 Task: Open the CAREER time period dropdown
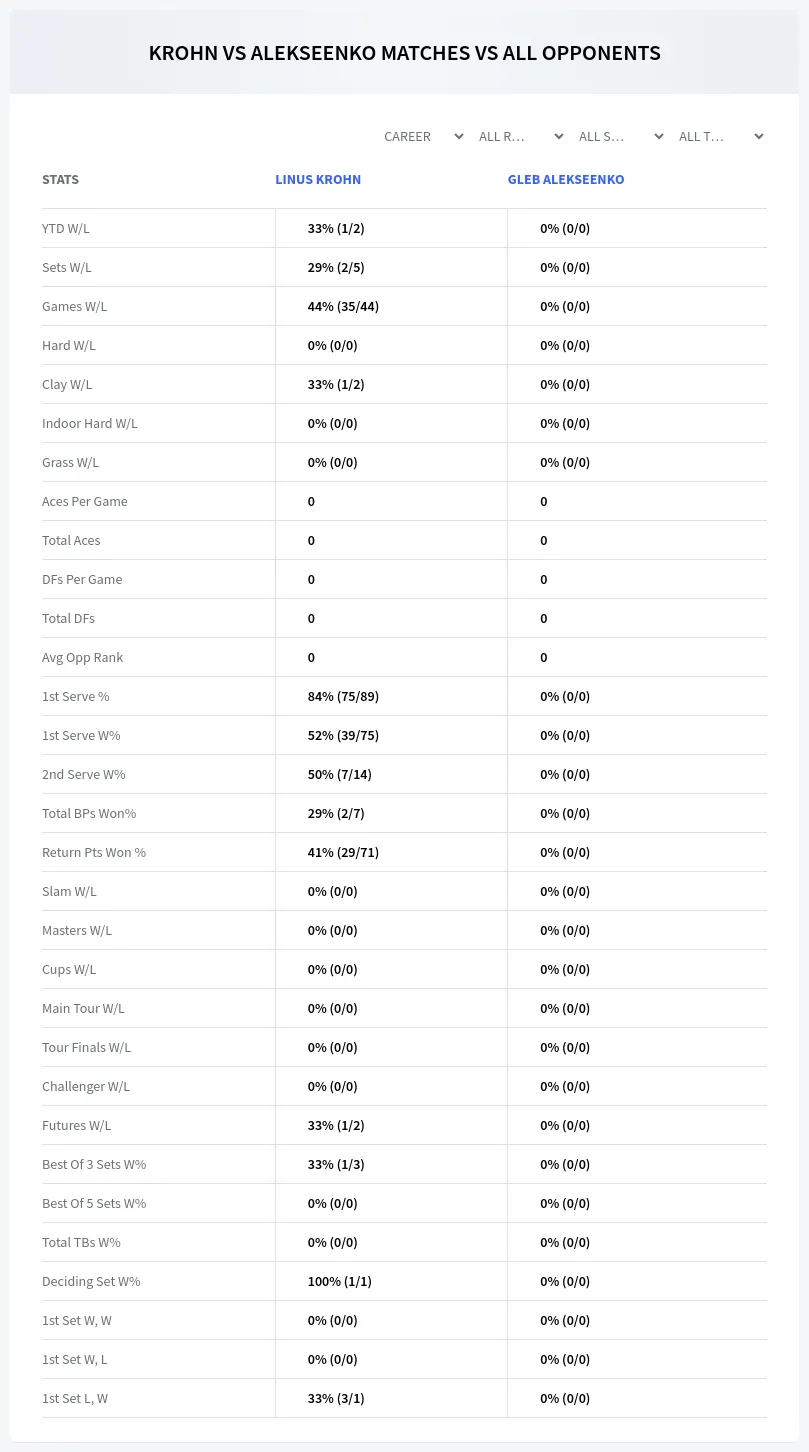(423, 136)
